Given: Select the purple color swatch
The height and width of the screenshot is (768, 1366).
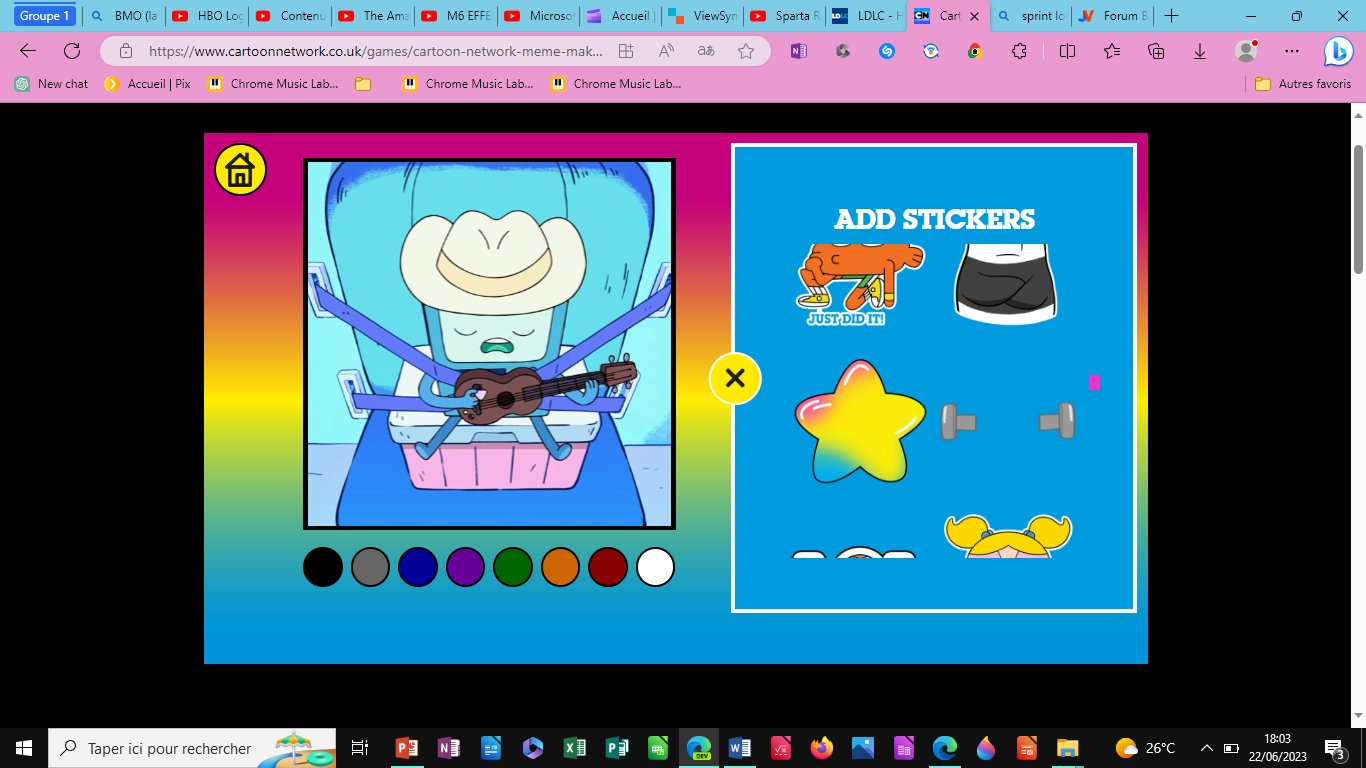Looking at the screenshot, I should pyautogui.click(x=465, y=567).
